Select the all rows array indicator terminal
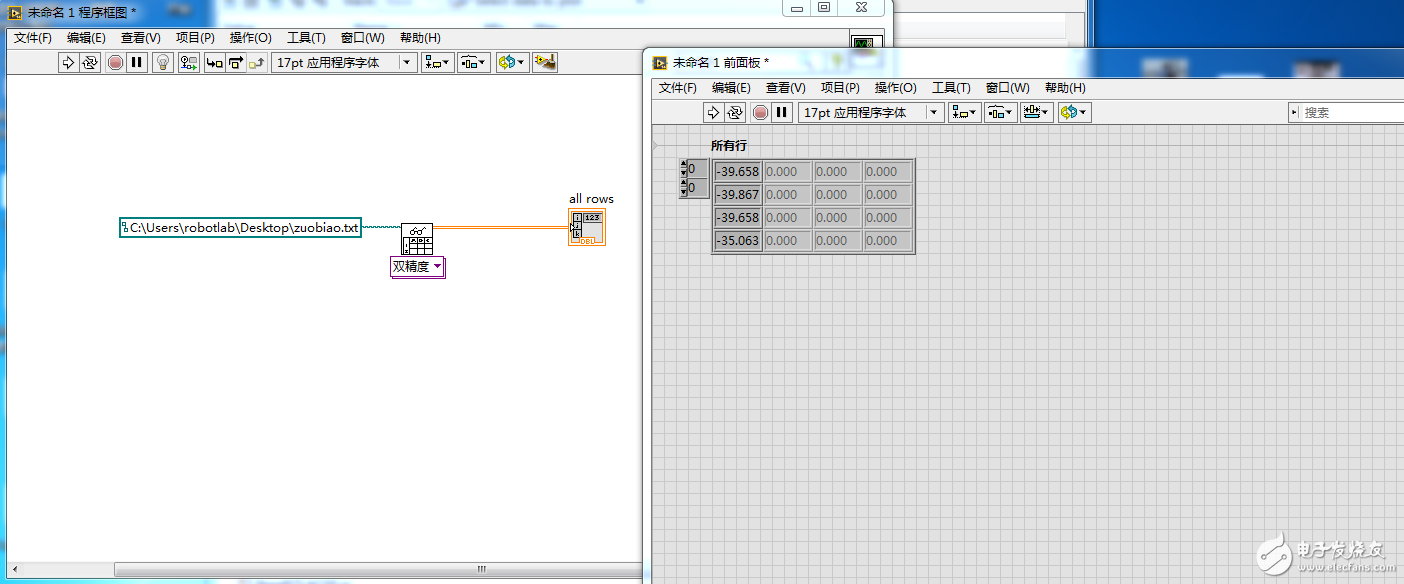This screenshot has width=1404, height=584. 587,228
